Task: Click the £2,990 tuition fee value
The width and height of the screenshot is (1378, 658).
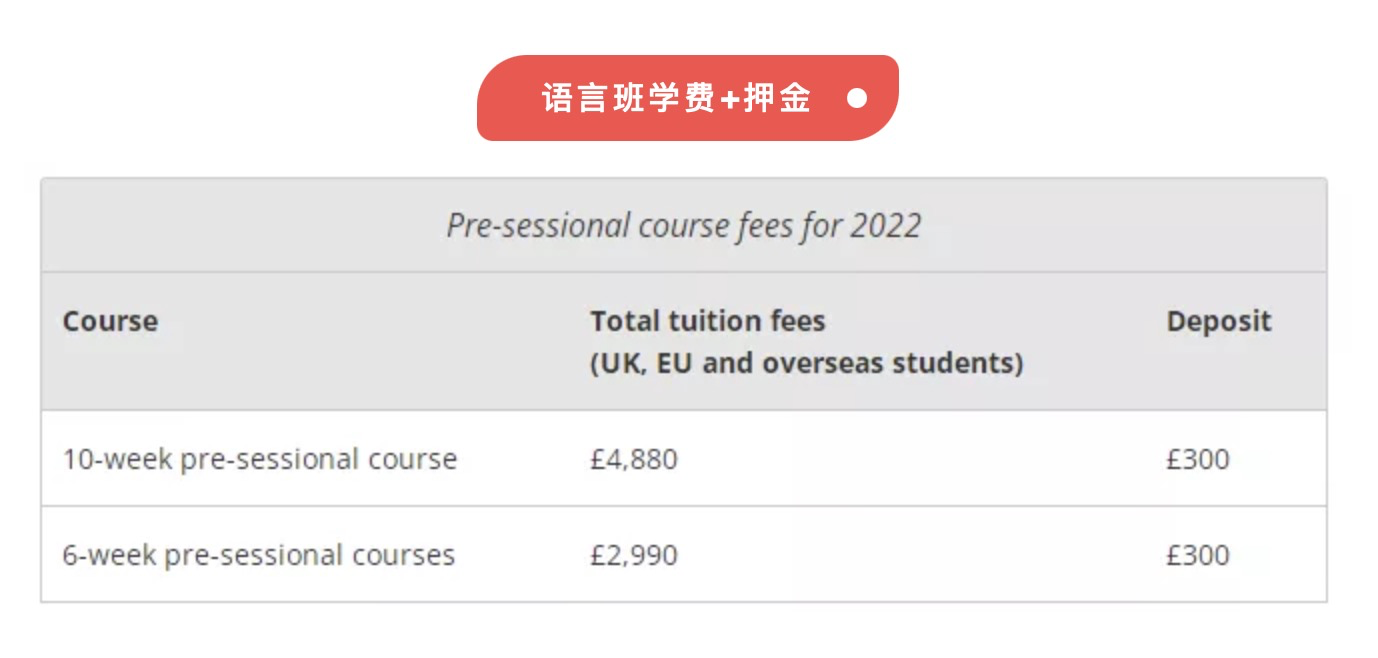Action: tap(633, 555)
